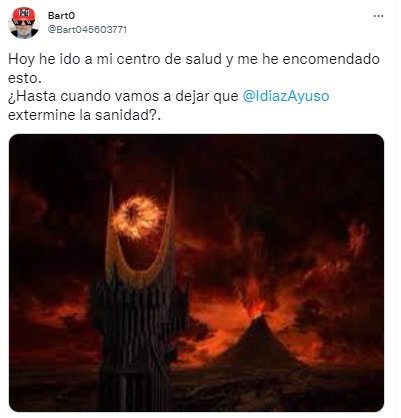Viewport: 401px width, 418px height.
Task: Click the BartO display name
Action: coord(61,16)
